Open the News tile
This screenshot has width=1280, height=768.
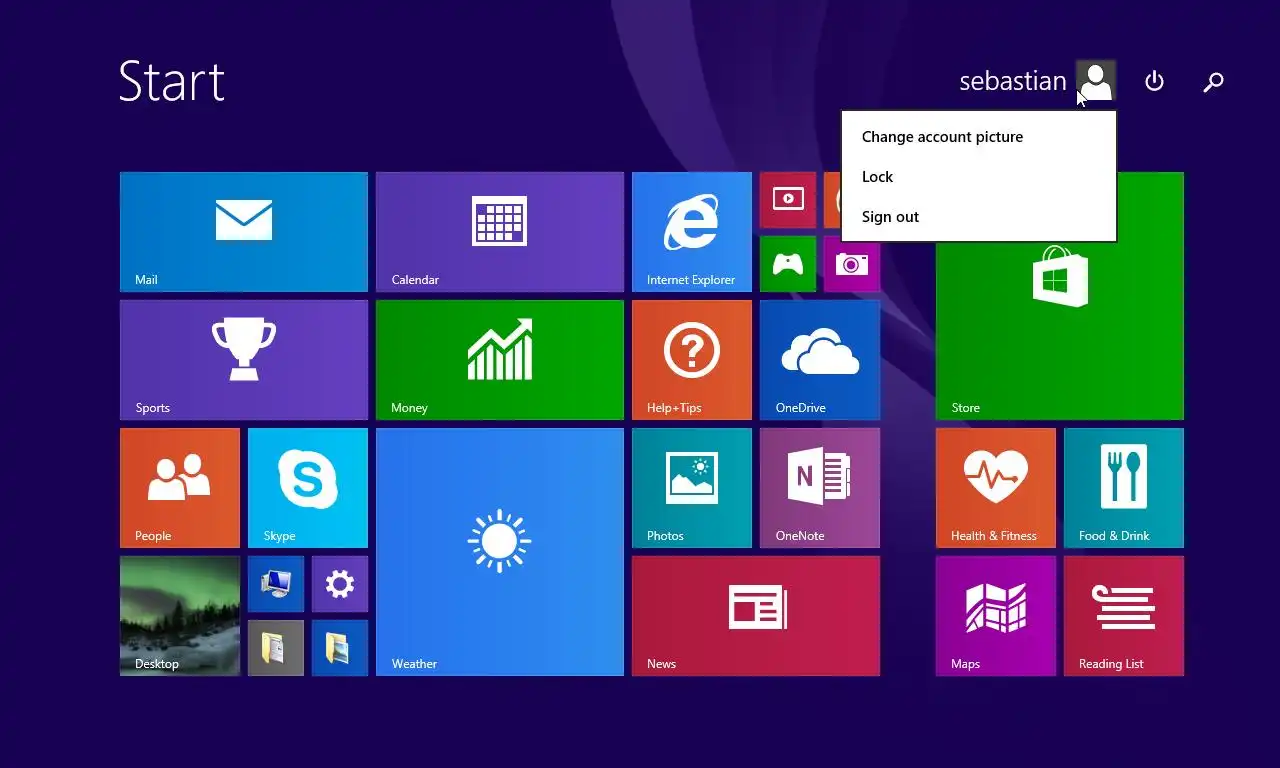click(x=756, y=616)
